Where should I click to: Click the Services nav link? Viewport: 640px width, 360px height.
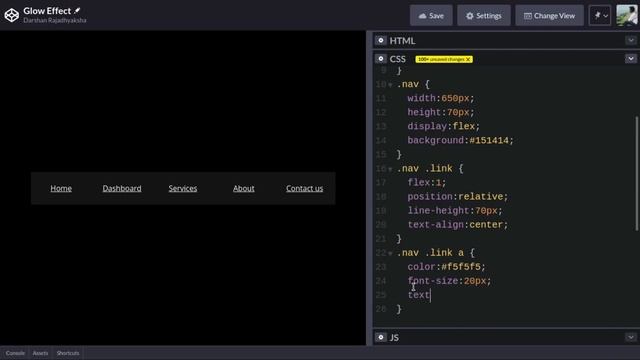click(x=183, y=188)
